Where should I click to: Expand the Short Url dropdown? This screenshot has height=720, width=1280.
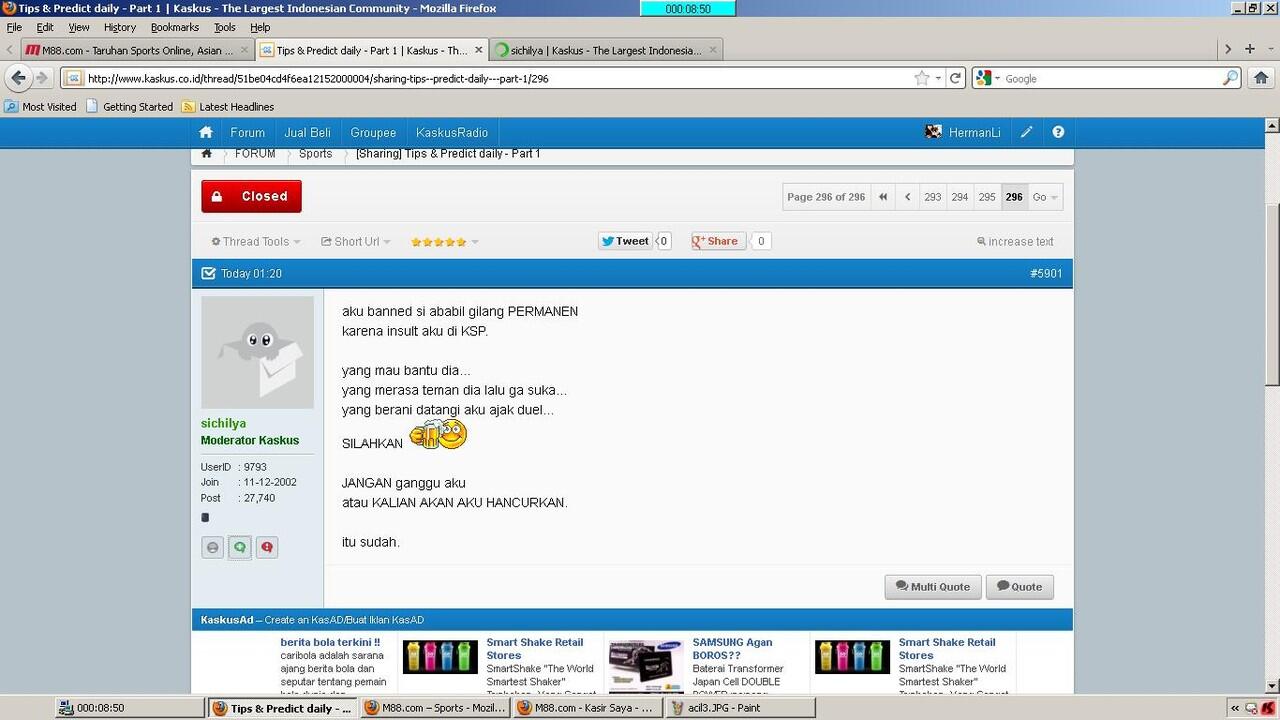pos(355,242)
